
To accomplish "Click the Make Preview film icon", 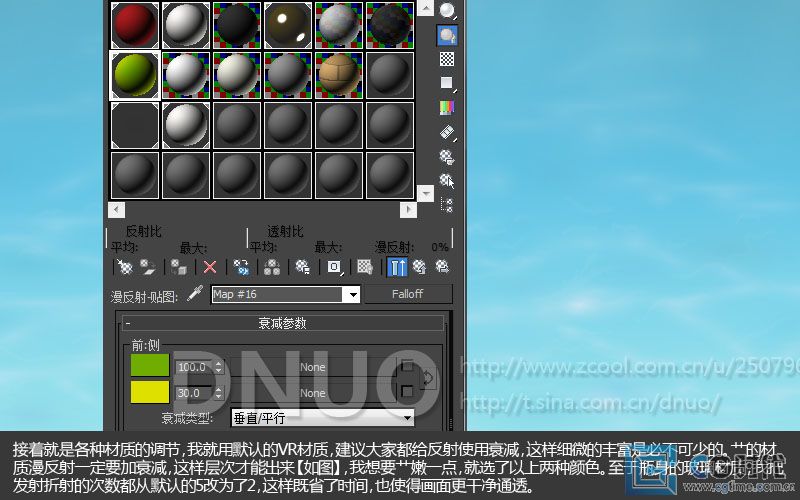I will (x=447, y=132).
